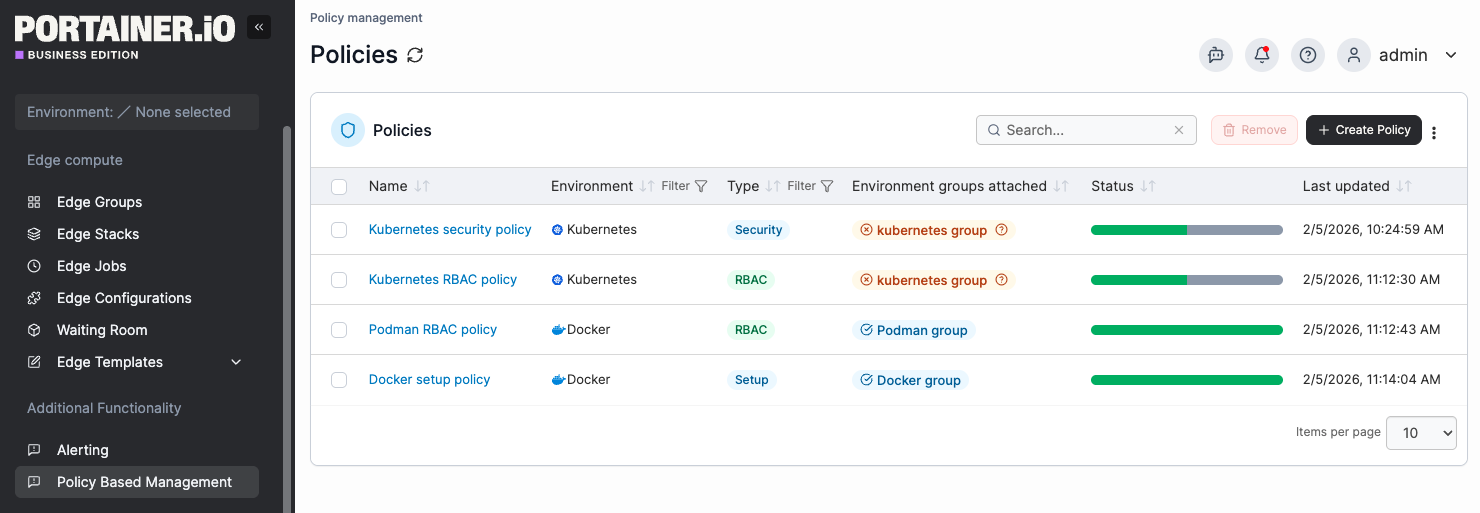Click the chat feedback icon in header

click(1216, 55)
